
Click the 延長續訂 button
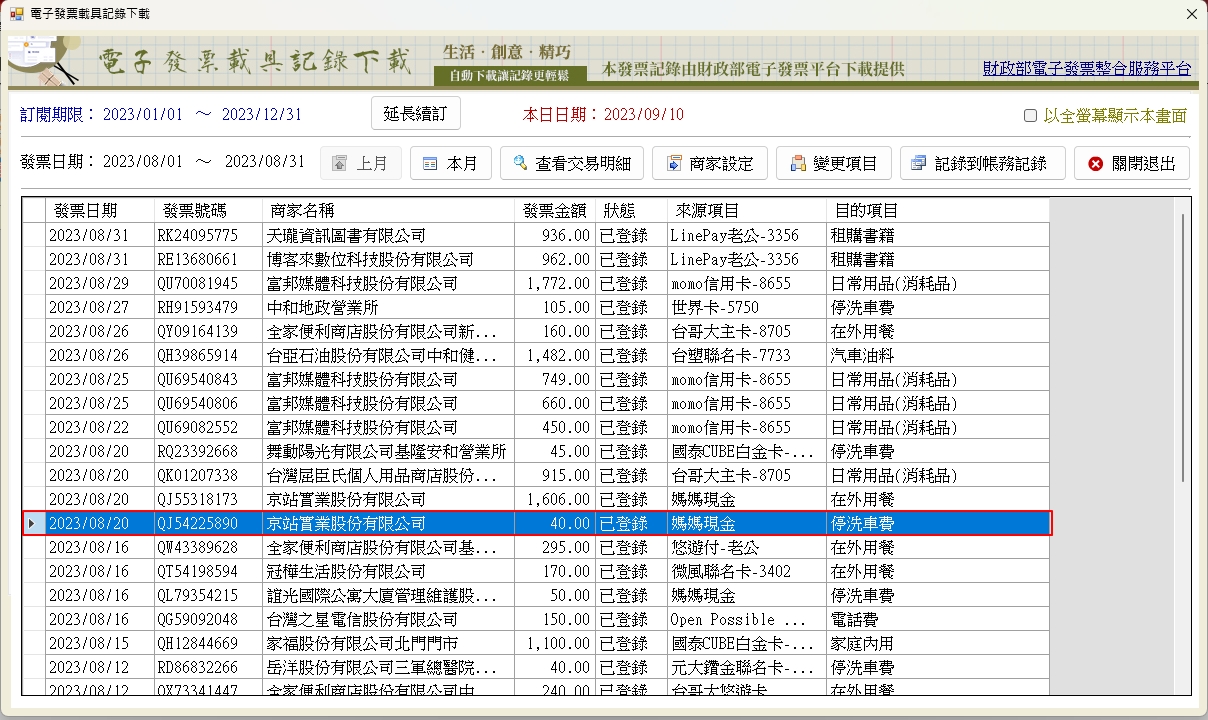[416, 113]
